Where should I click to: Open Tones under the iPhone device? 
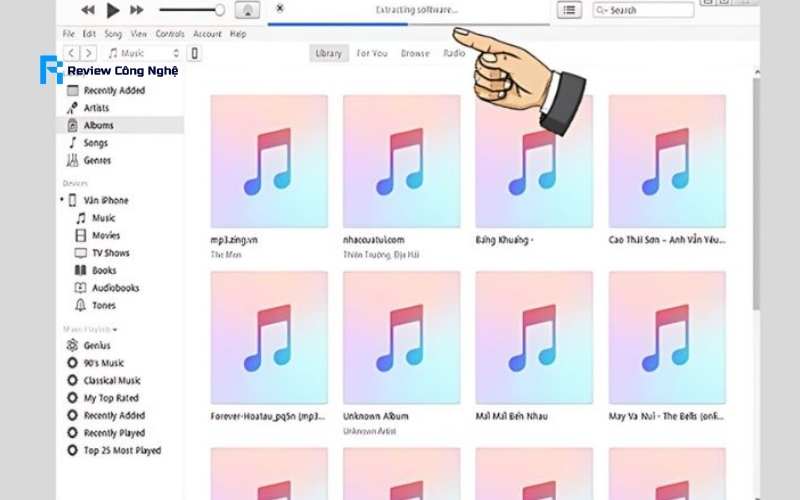click(104, 305)
